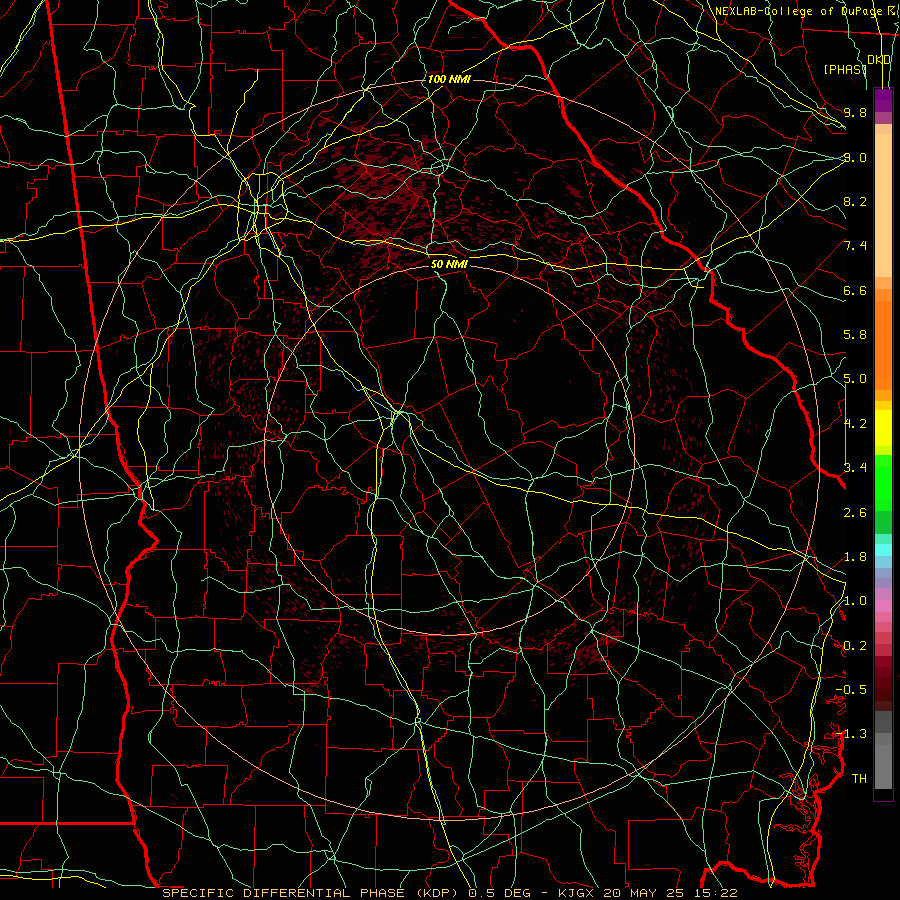Click the 2.6 scale value
This screenshot has width=900, height=900.
[x=855, y=512]
